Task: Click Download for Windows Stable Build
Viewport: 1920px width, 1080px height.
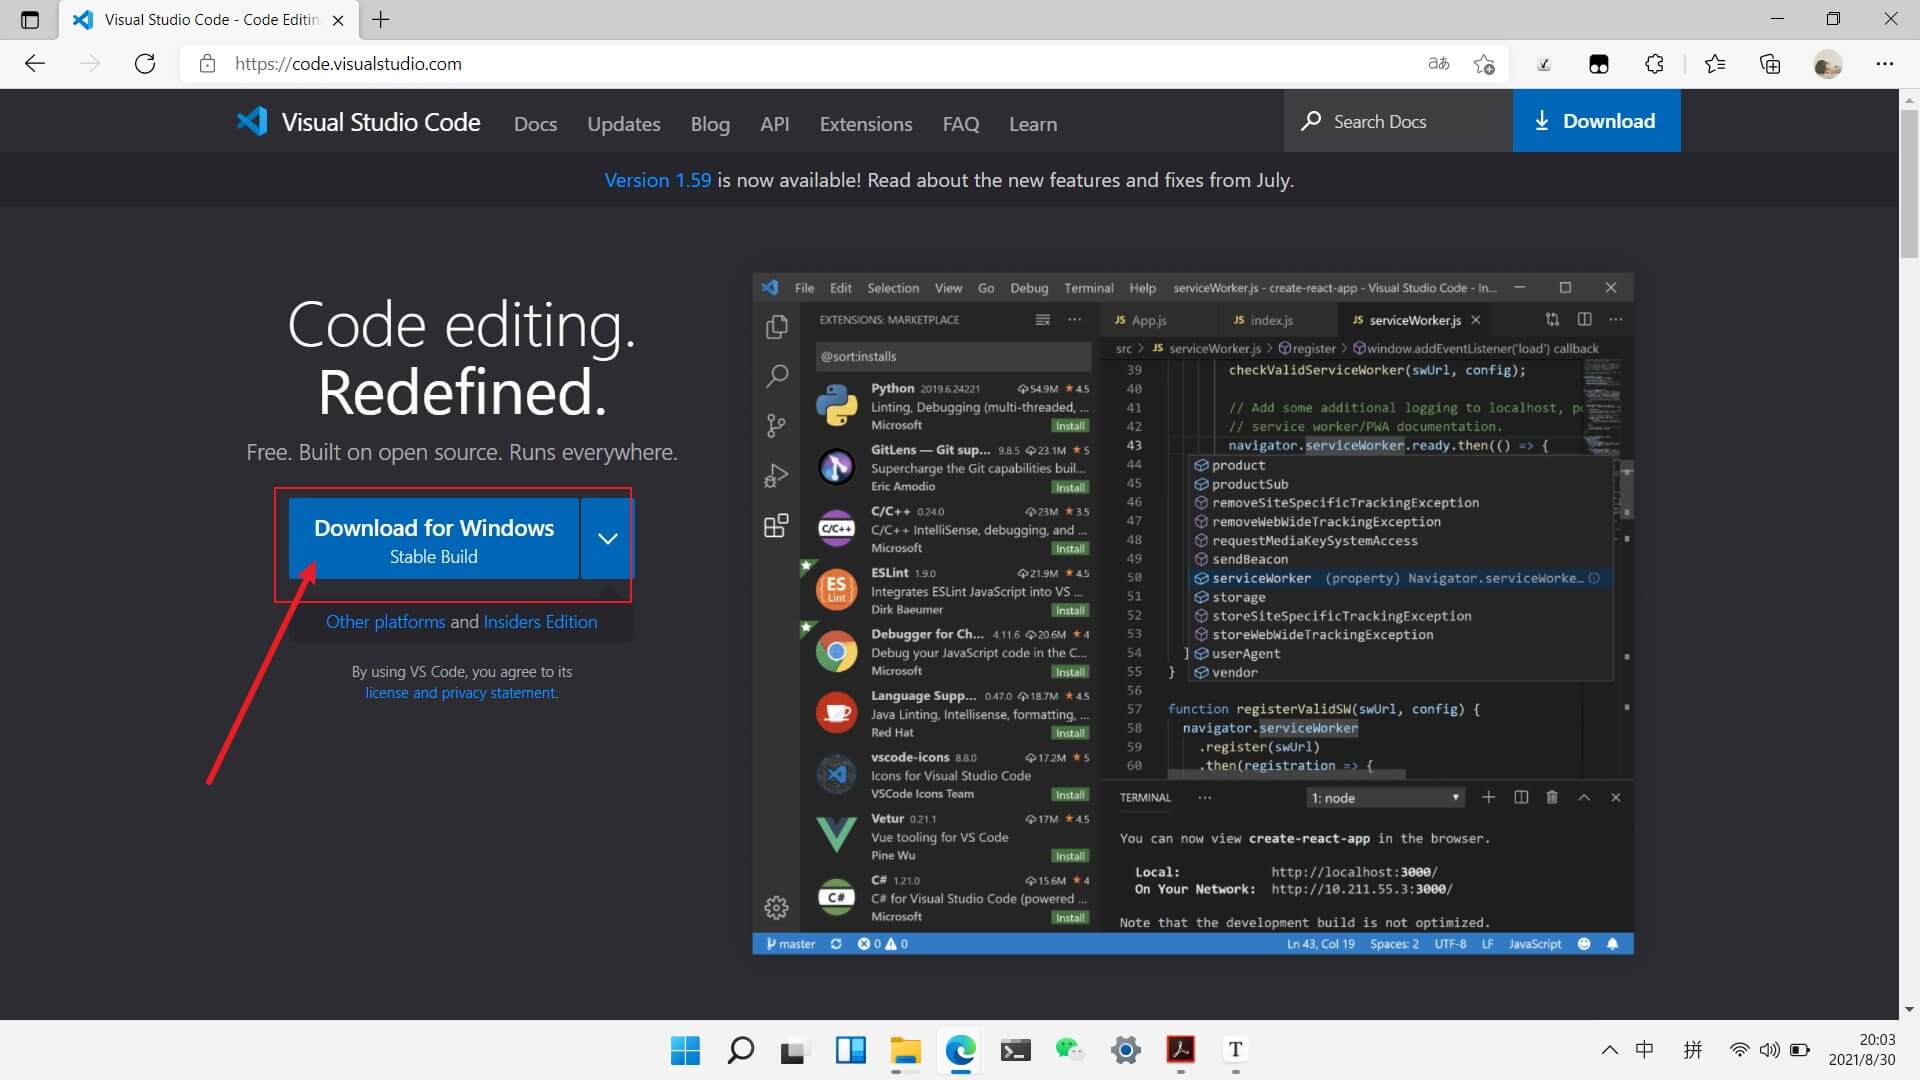Action: click(x=433, y=539)
